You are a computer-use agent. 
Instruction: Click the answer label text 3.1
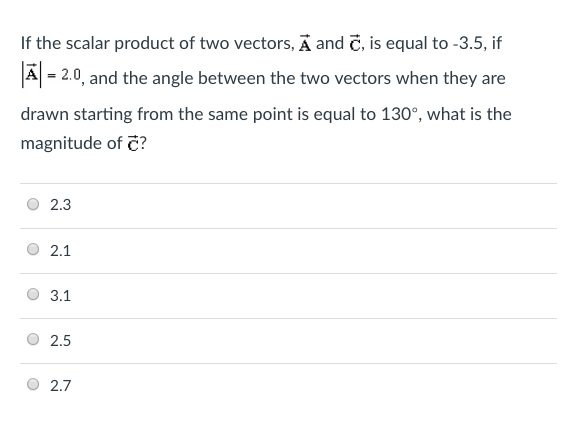61,295
